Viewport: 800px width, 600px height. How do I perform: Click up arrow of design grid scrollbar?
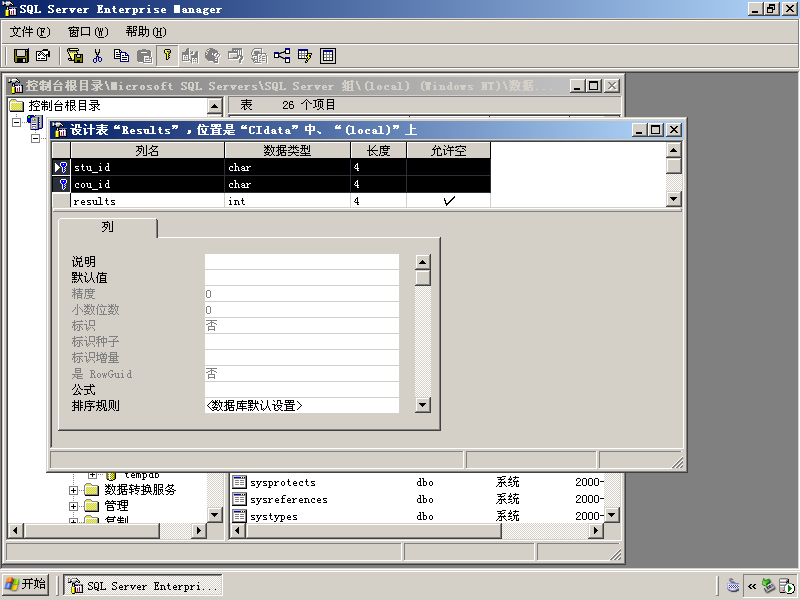[673, 150]
